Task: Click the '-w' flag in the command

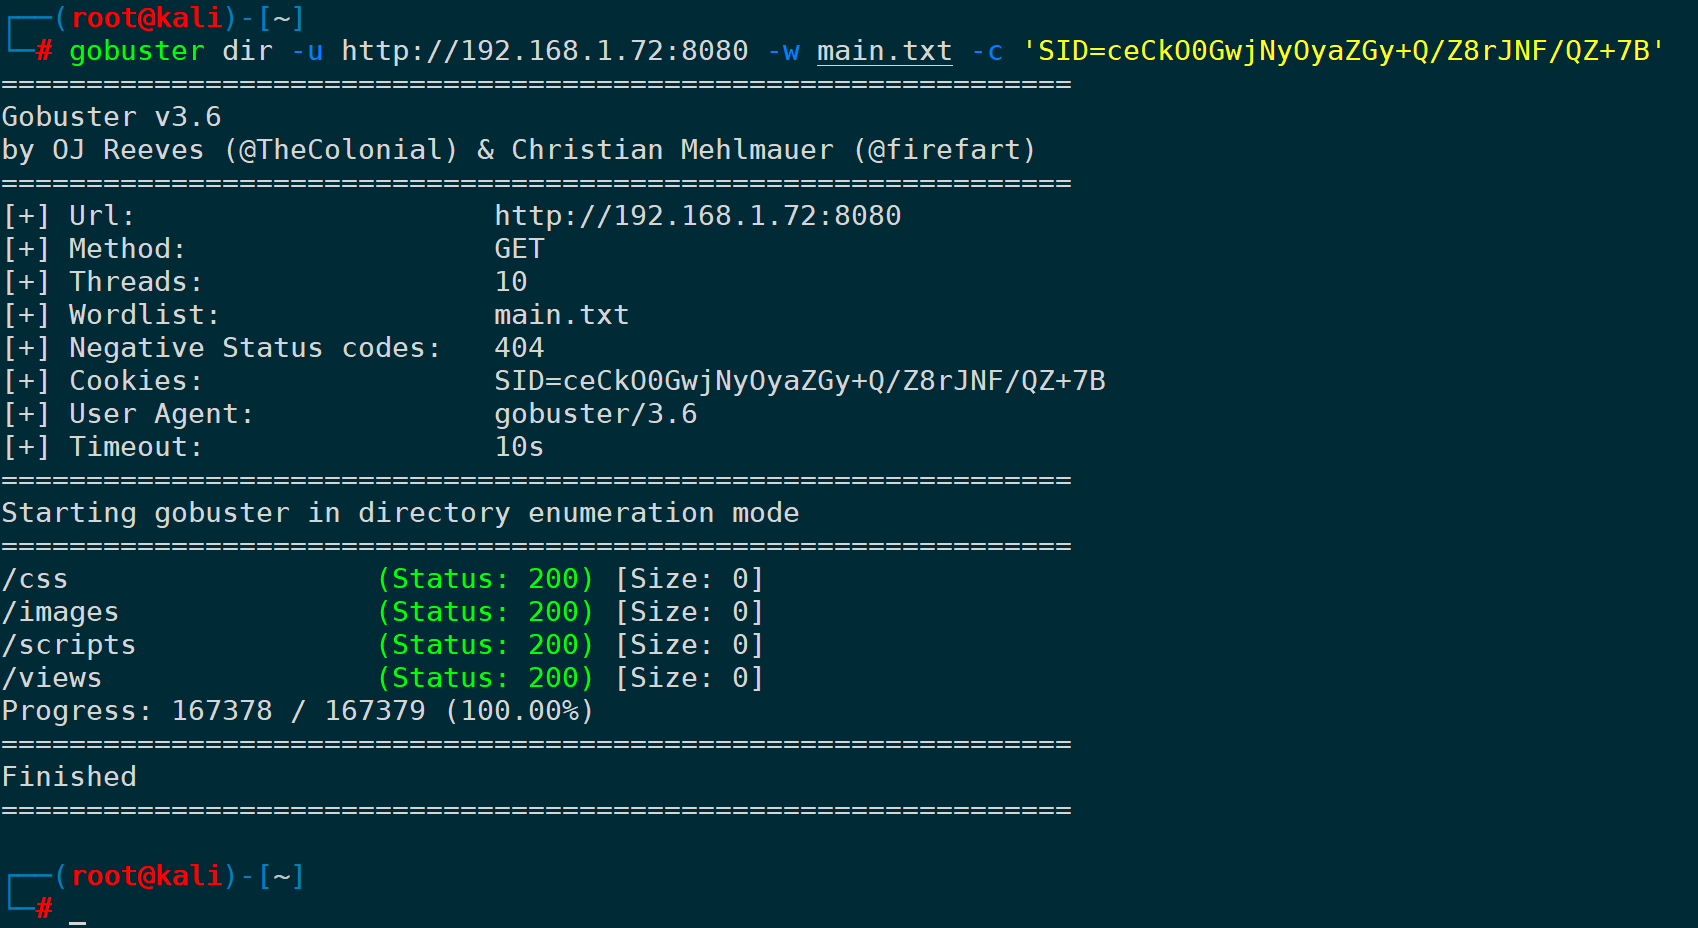Action: [x=783, y=51]
